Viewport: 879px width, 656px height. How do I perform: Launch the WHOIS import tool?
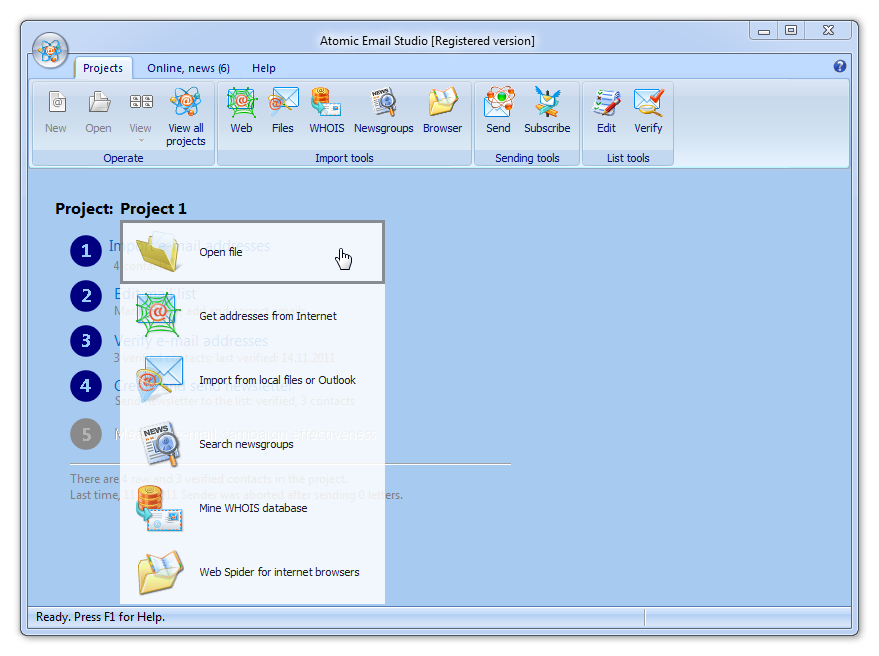(x=326, y=110)
